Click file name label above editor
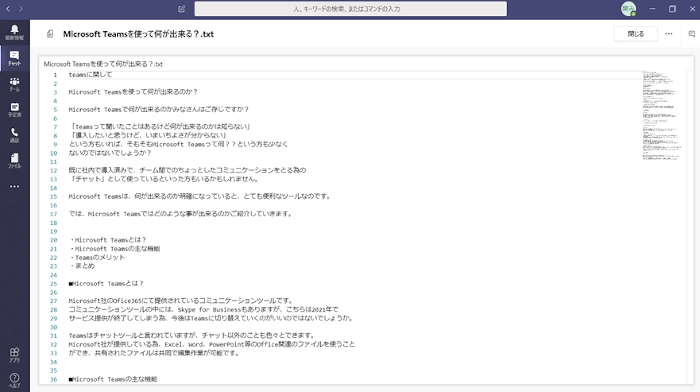 103,64
